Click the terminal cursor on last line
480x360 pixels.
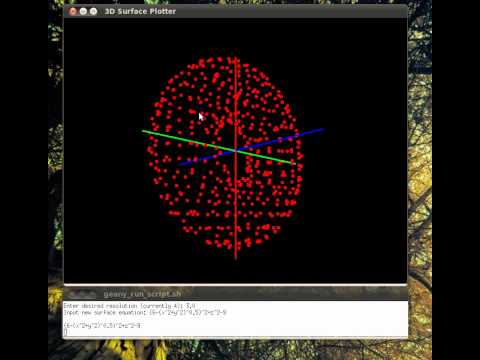coord(66,332)
